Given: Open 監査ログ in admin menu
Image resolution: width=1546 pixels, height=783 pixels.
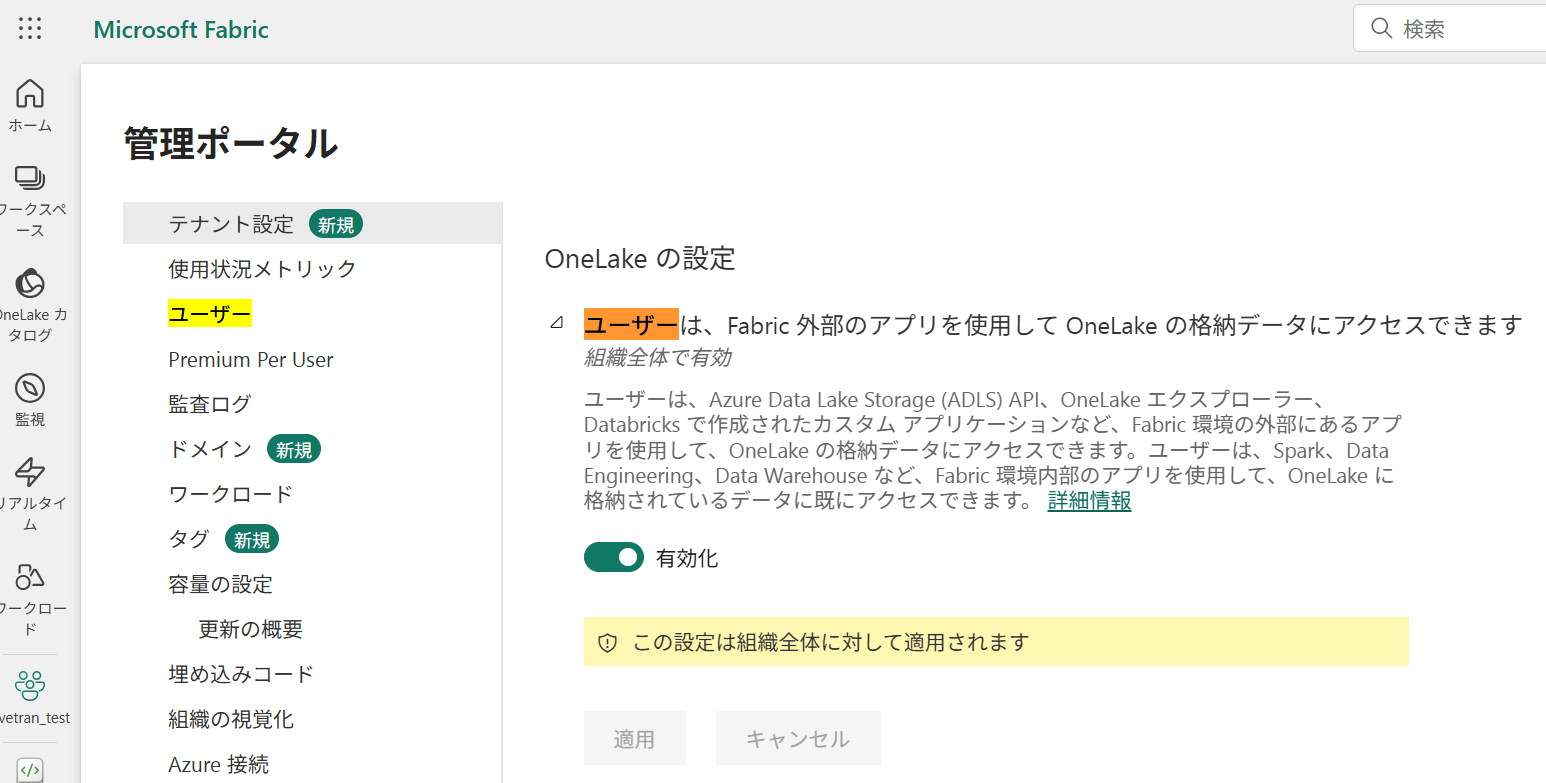Looking at the screenshot, I should pos(209,404).
